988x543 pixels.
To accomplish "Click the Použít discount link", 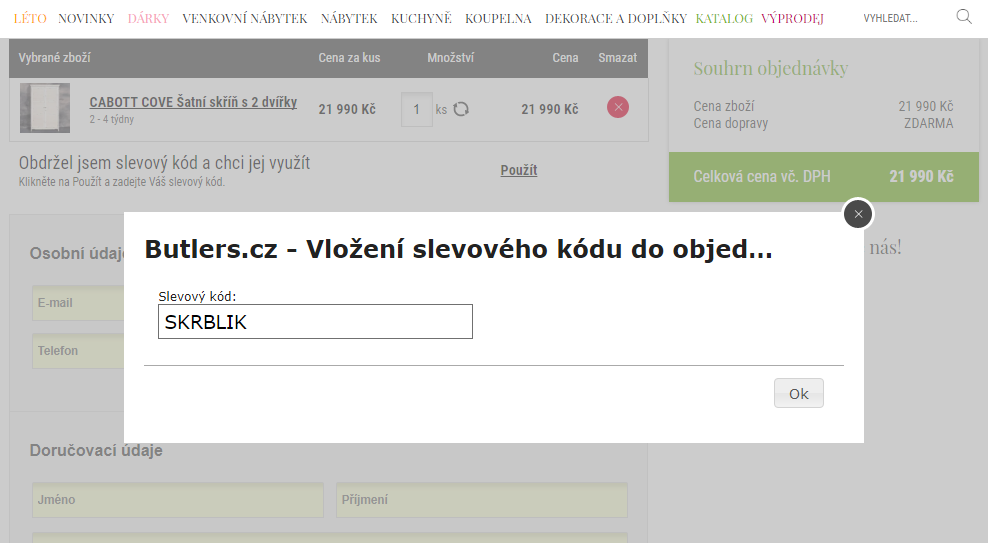I will coord(519,170).
